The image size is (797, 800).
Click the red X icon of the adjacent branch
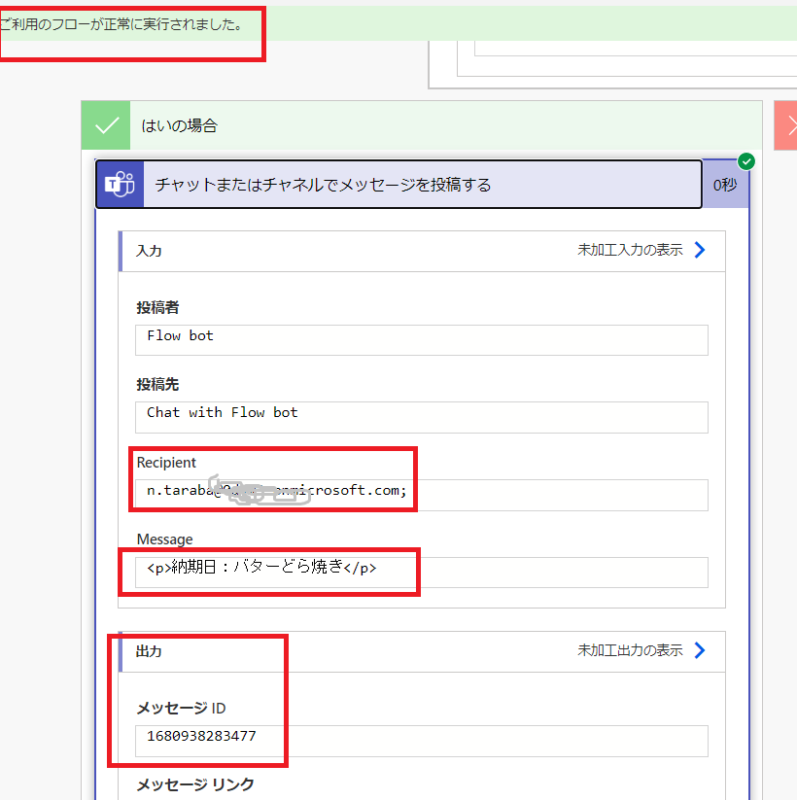click(788, 126)
